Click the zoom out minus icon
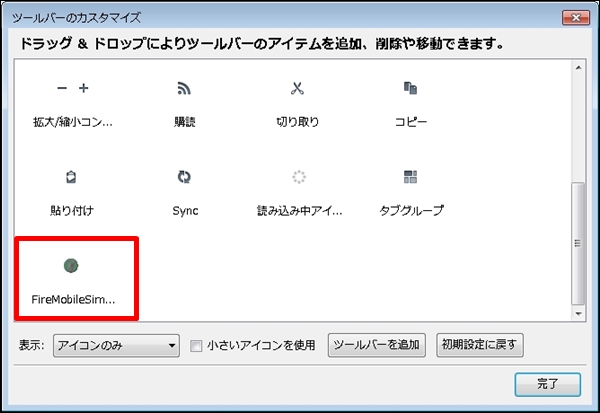 [x=62, y=88]
